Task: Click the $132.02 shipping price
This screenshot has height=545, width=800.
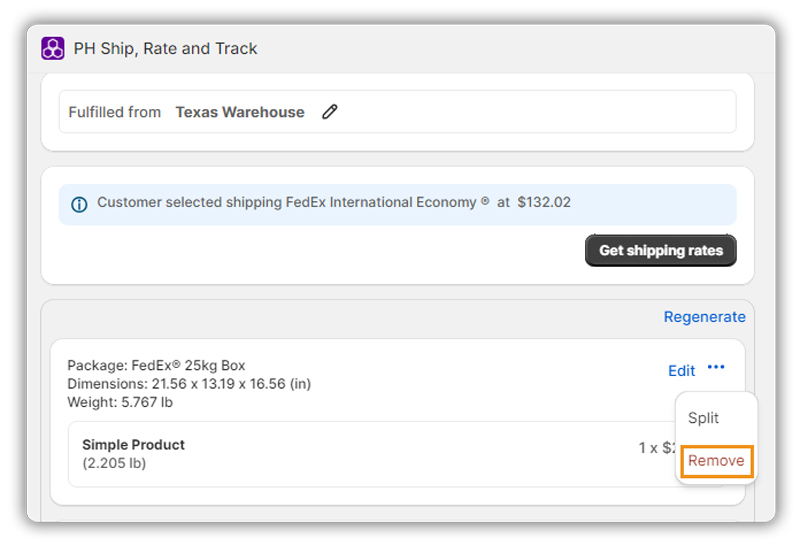Action: pyautogui.click(x=544, y=202)
